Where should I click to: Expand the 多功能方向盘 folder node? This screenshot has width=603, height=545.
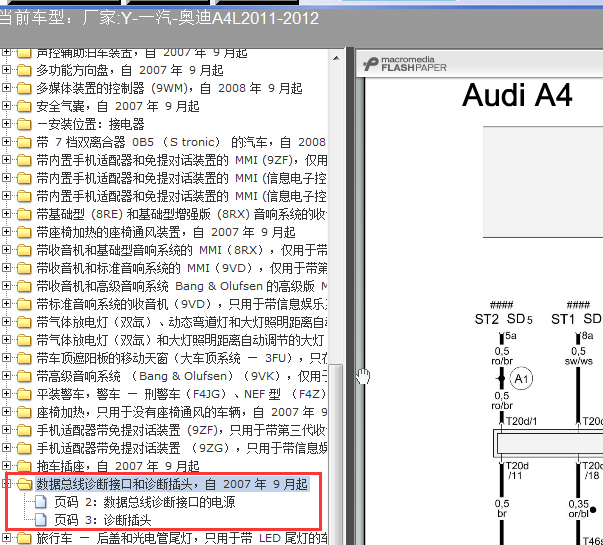click(x=6, y=70)
